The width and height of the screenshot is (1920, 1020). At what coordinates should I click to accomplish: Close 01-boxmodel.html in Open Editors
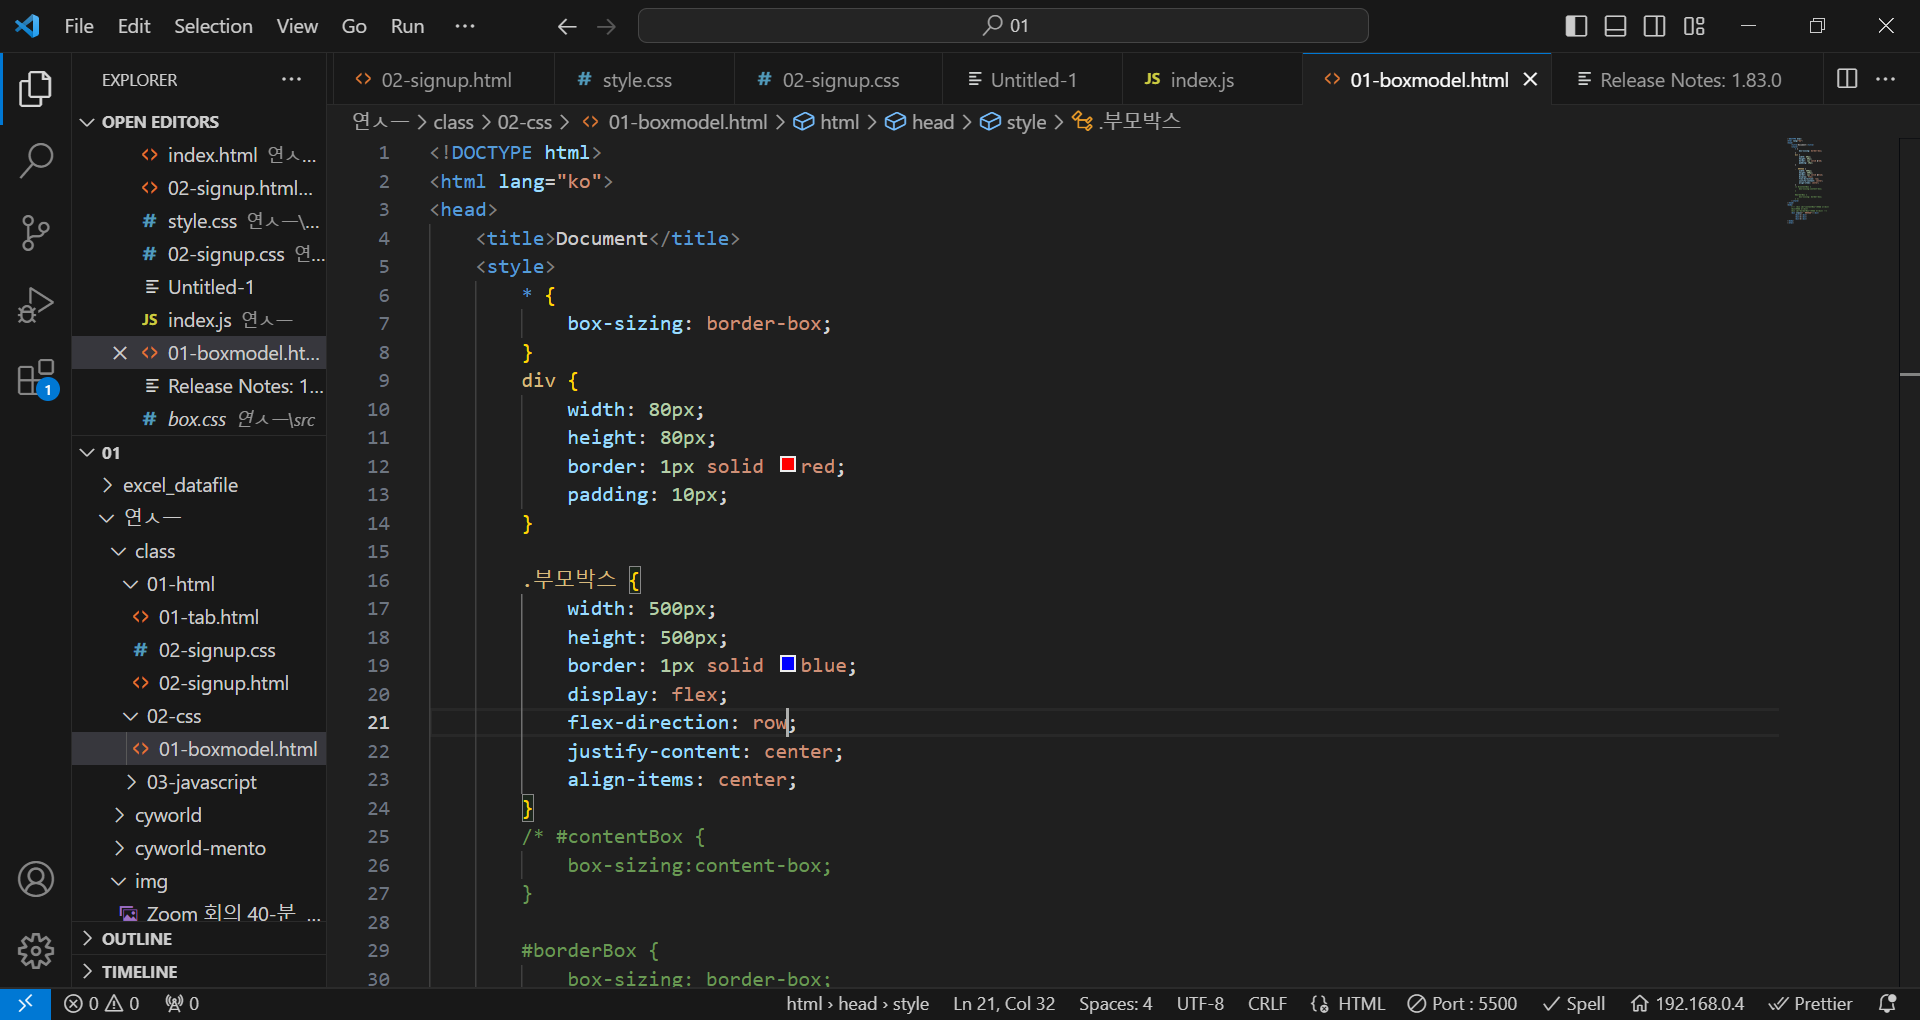[120, 353]
